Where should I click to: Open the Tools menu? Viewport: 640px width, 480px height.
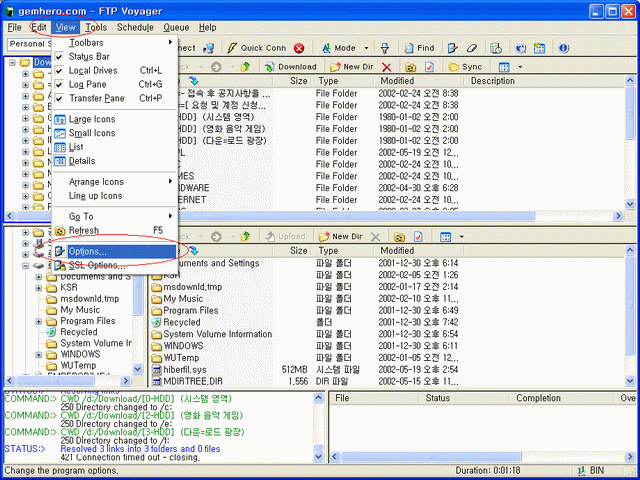pyautogui.click(x=96, y=27)
